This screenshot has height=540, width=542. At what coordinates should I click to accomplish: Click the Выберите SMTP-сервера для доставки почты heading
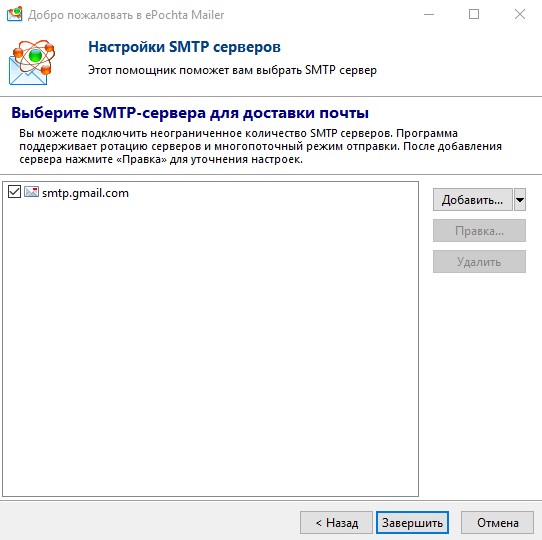[x=190, y=113]
